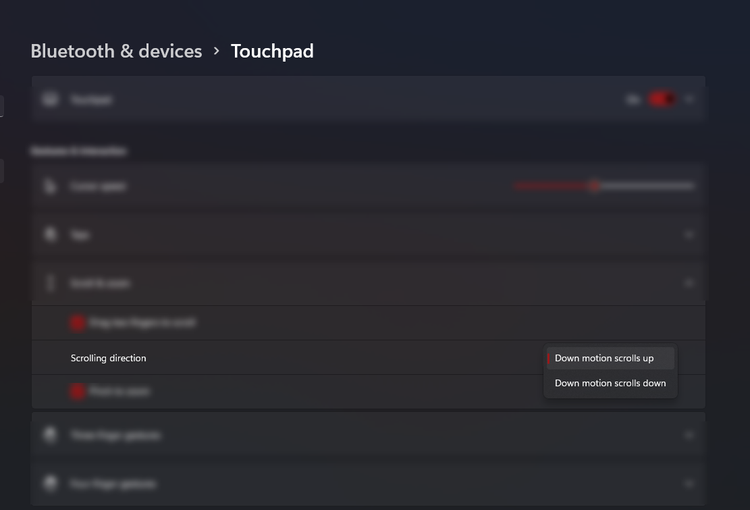Go back to Bluetooth & devices breadcrumb
750x510 pixels.
point(116,51)
